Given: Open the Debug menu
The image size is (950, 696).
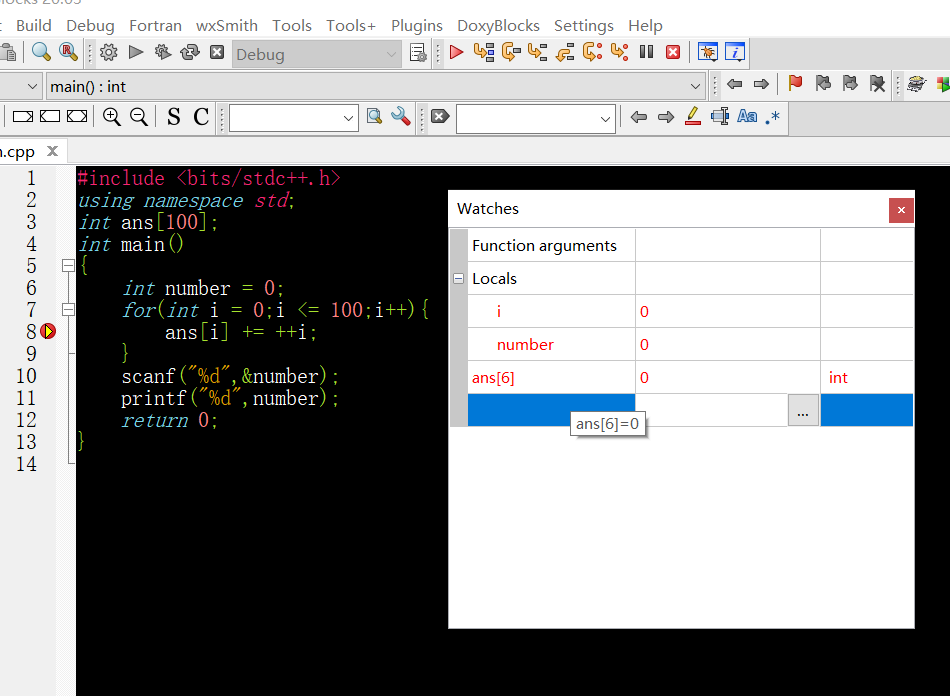Looking at the screenshot, I should pos(90,25).
